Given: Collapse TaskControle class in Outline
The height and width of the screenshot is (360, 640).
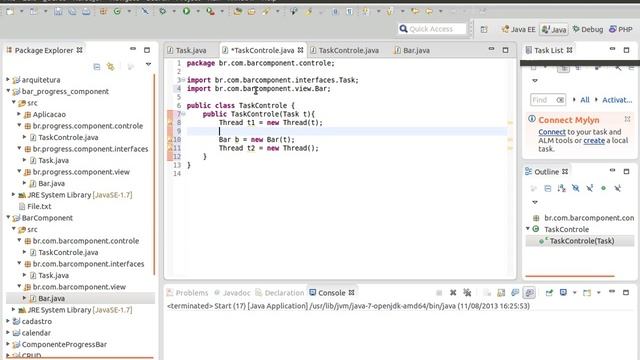Looking at the screenshot, I should tap(528, 229).
